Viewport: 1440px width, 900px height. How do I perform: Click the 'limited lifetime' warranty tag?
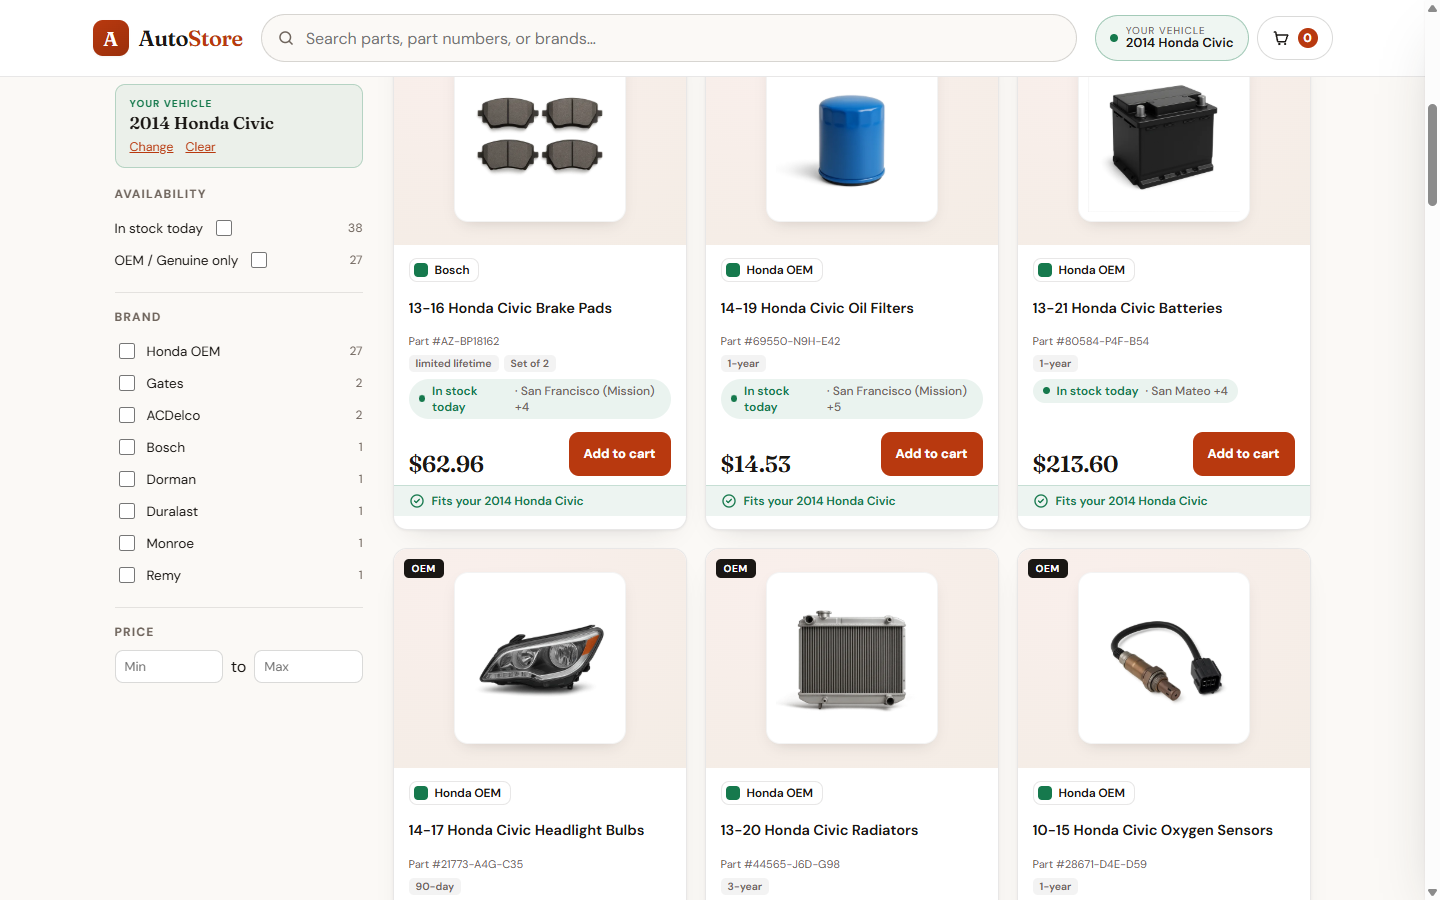tap(453, 364)
